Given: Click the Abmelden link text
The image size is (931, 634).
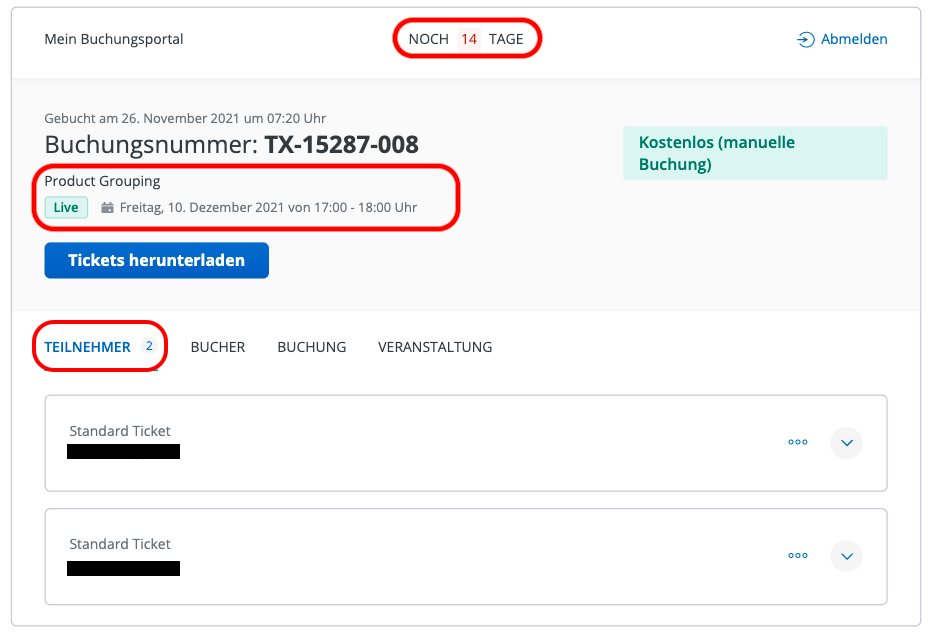Looking at the screenshot, I should (x=854, y=40).
